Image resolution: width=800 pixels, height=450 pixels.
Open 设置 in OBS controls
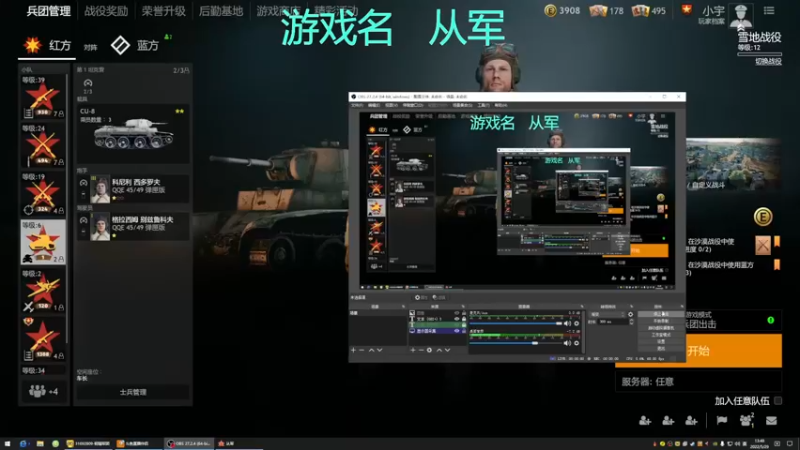(x=661, y=341)
